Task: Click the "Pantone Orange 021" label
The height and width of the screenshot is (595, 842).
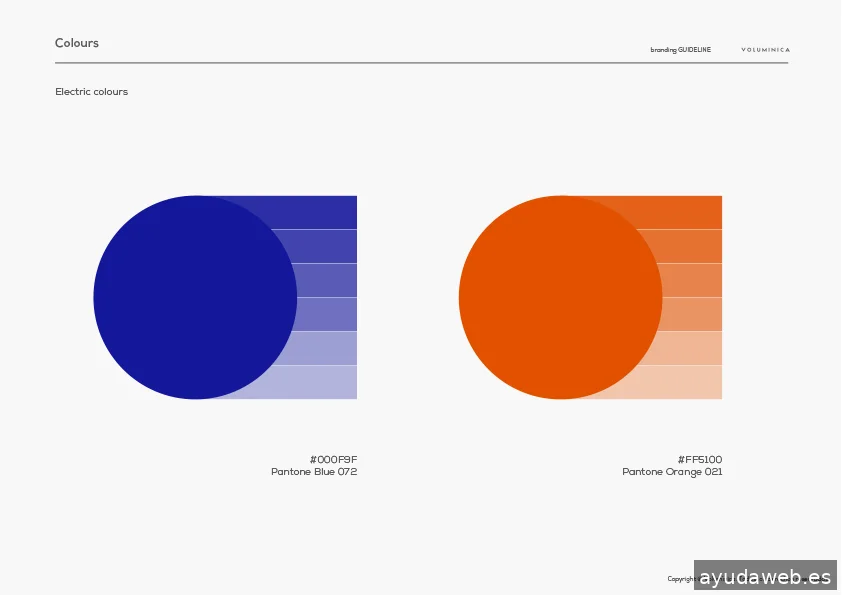Action: pyautogui.click(x=672, y=472)
